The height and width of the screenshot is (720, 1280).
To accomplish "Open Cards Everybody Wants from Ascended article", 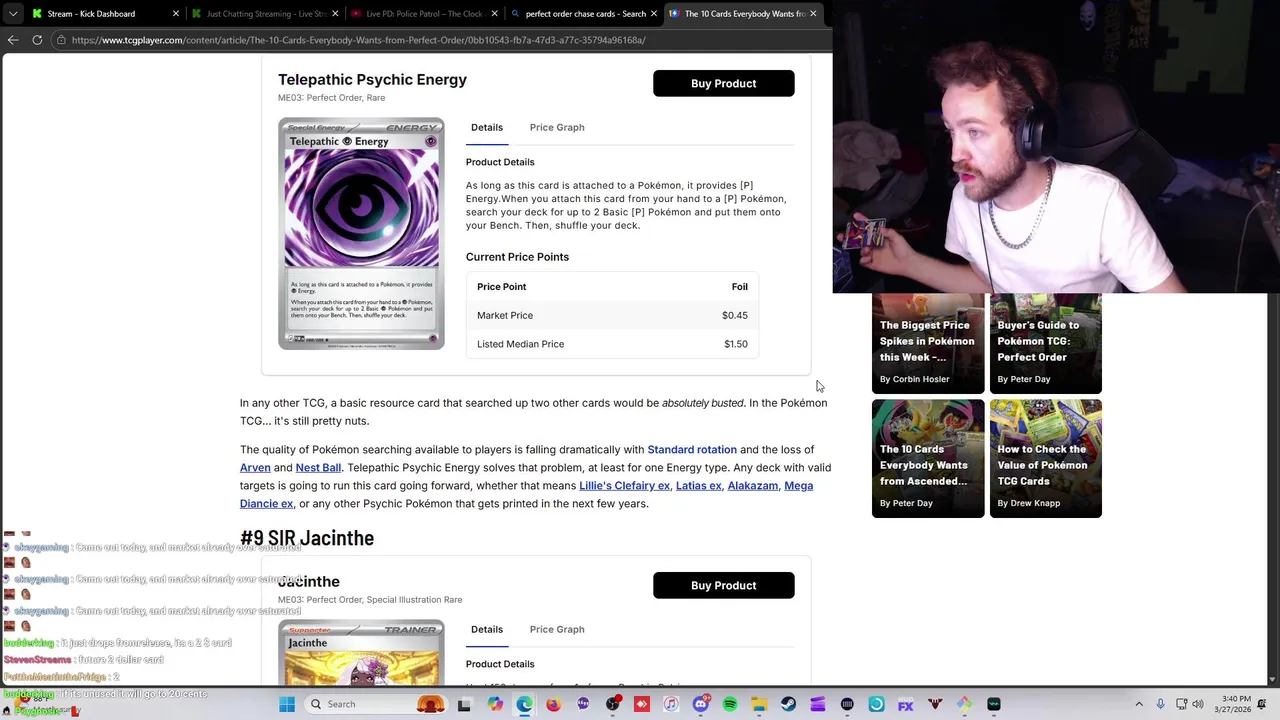I will [x=928, y=458].
